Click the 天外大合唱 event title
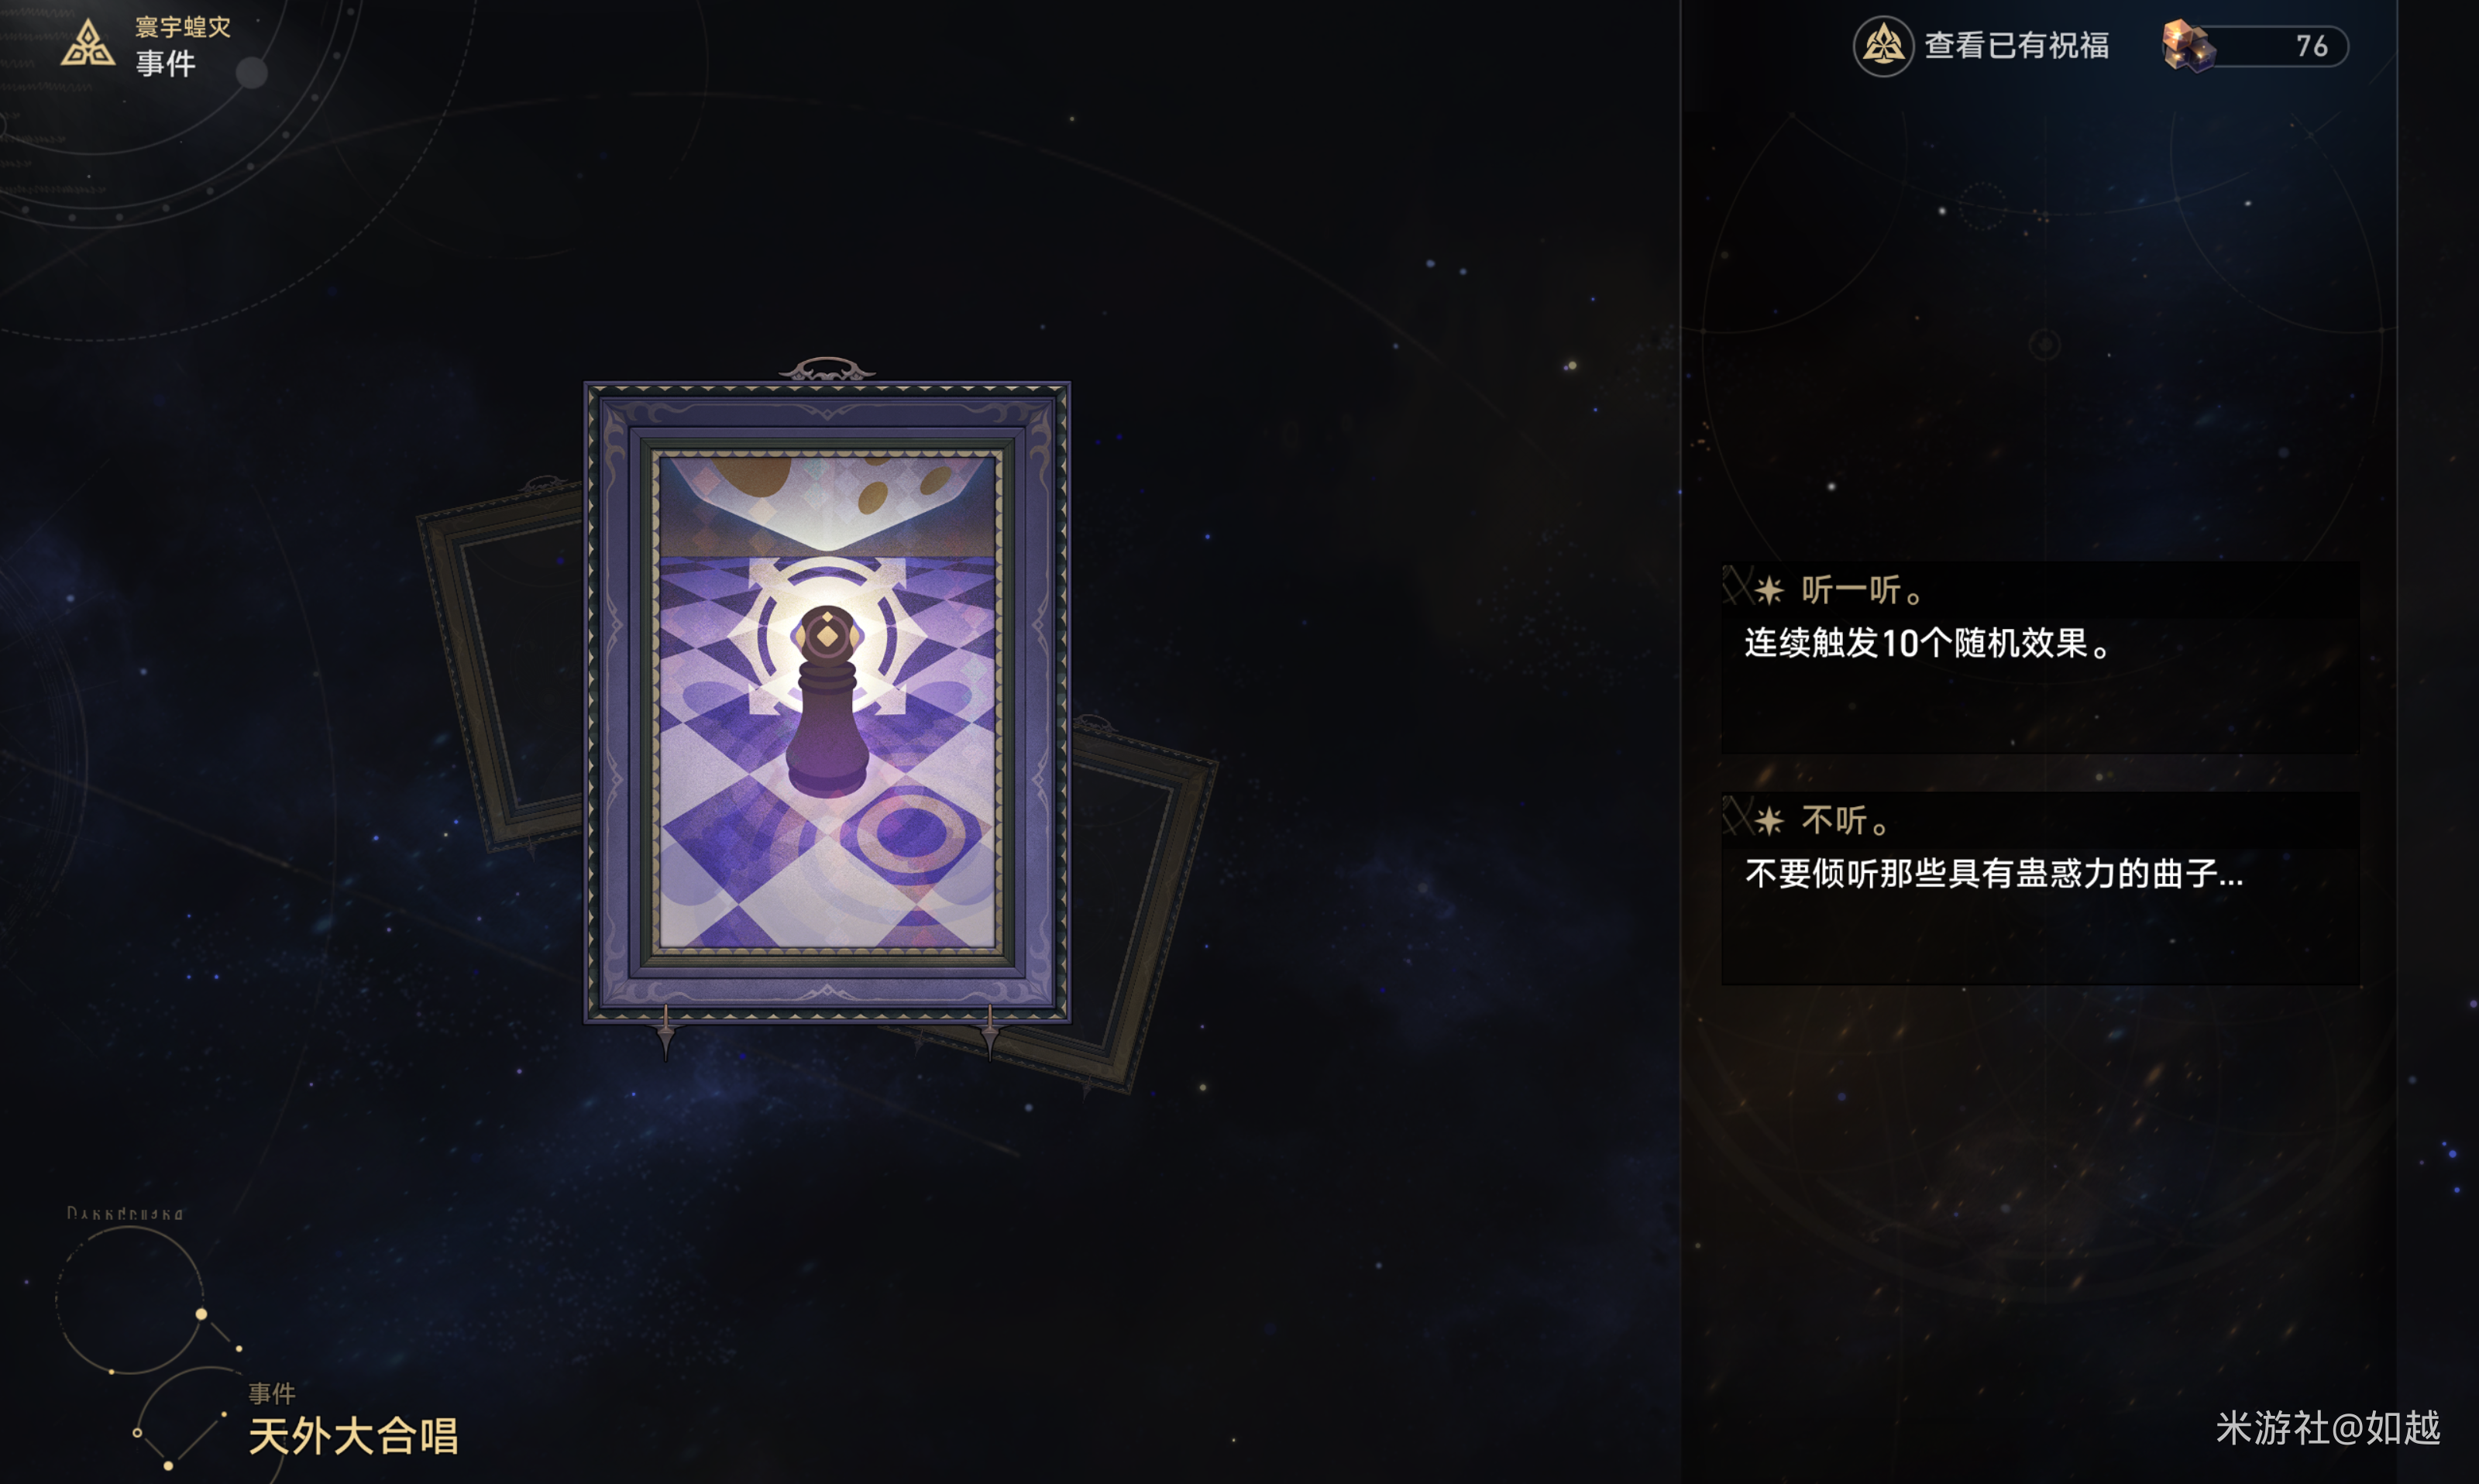The image size is (2479, 1484). click(x=353, y=1436)
